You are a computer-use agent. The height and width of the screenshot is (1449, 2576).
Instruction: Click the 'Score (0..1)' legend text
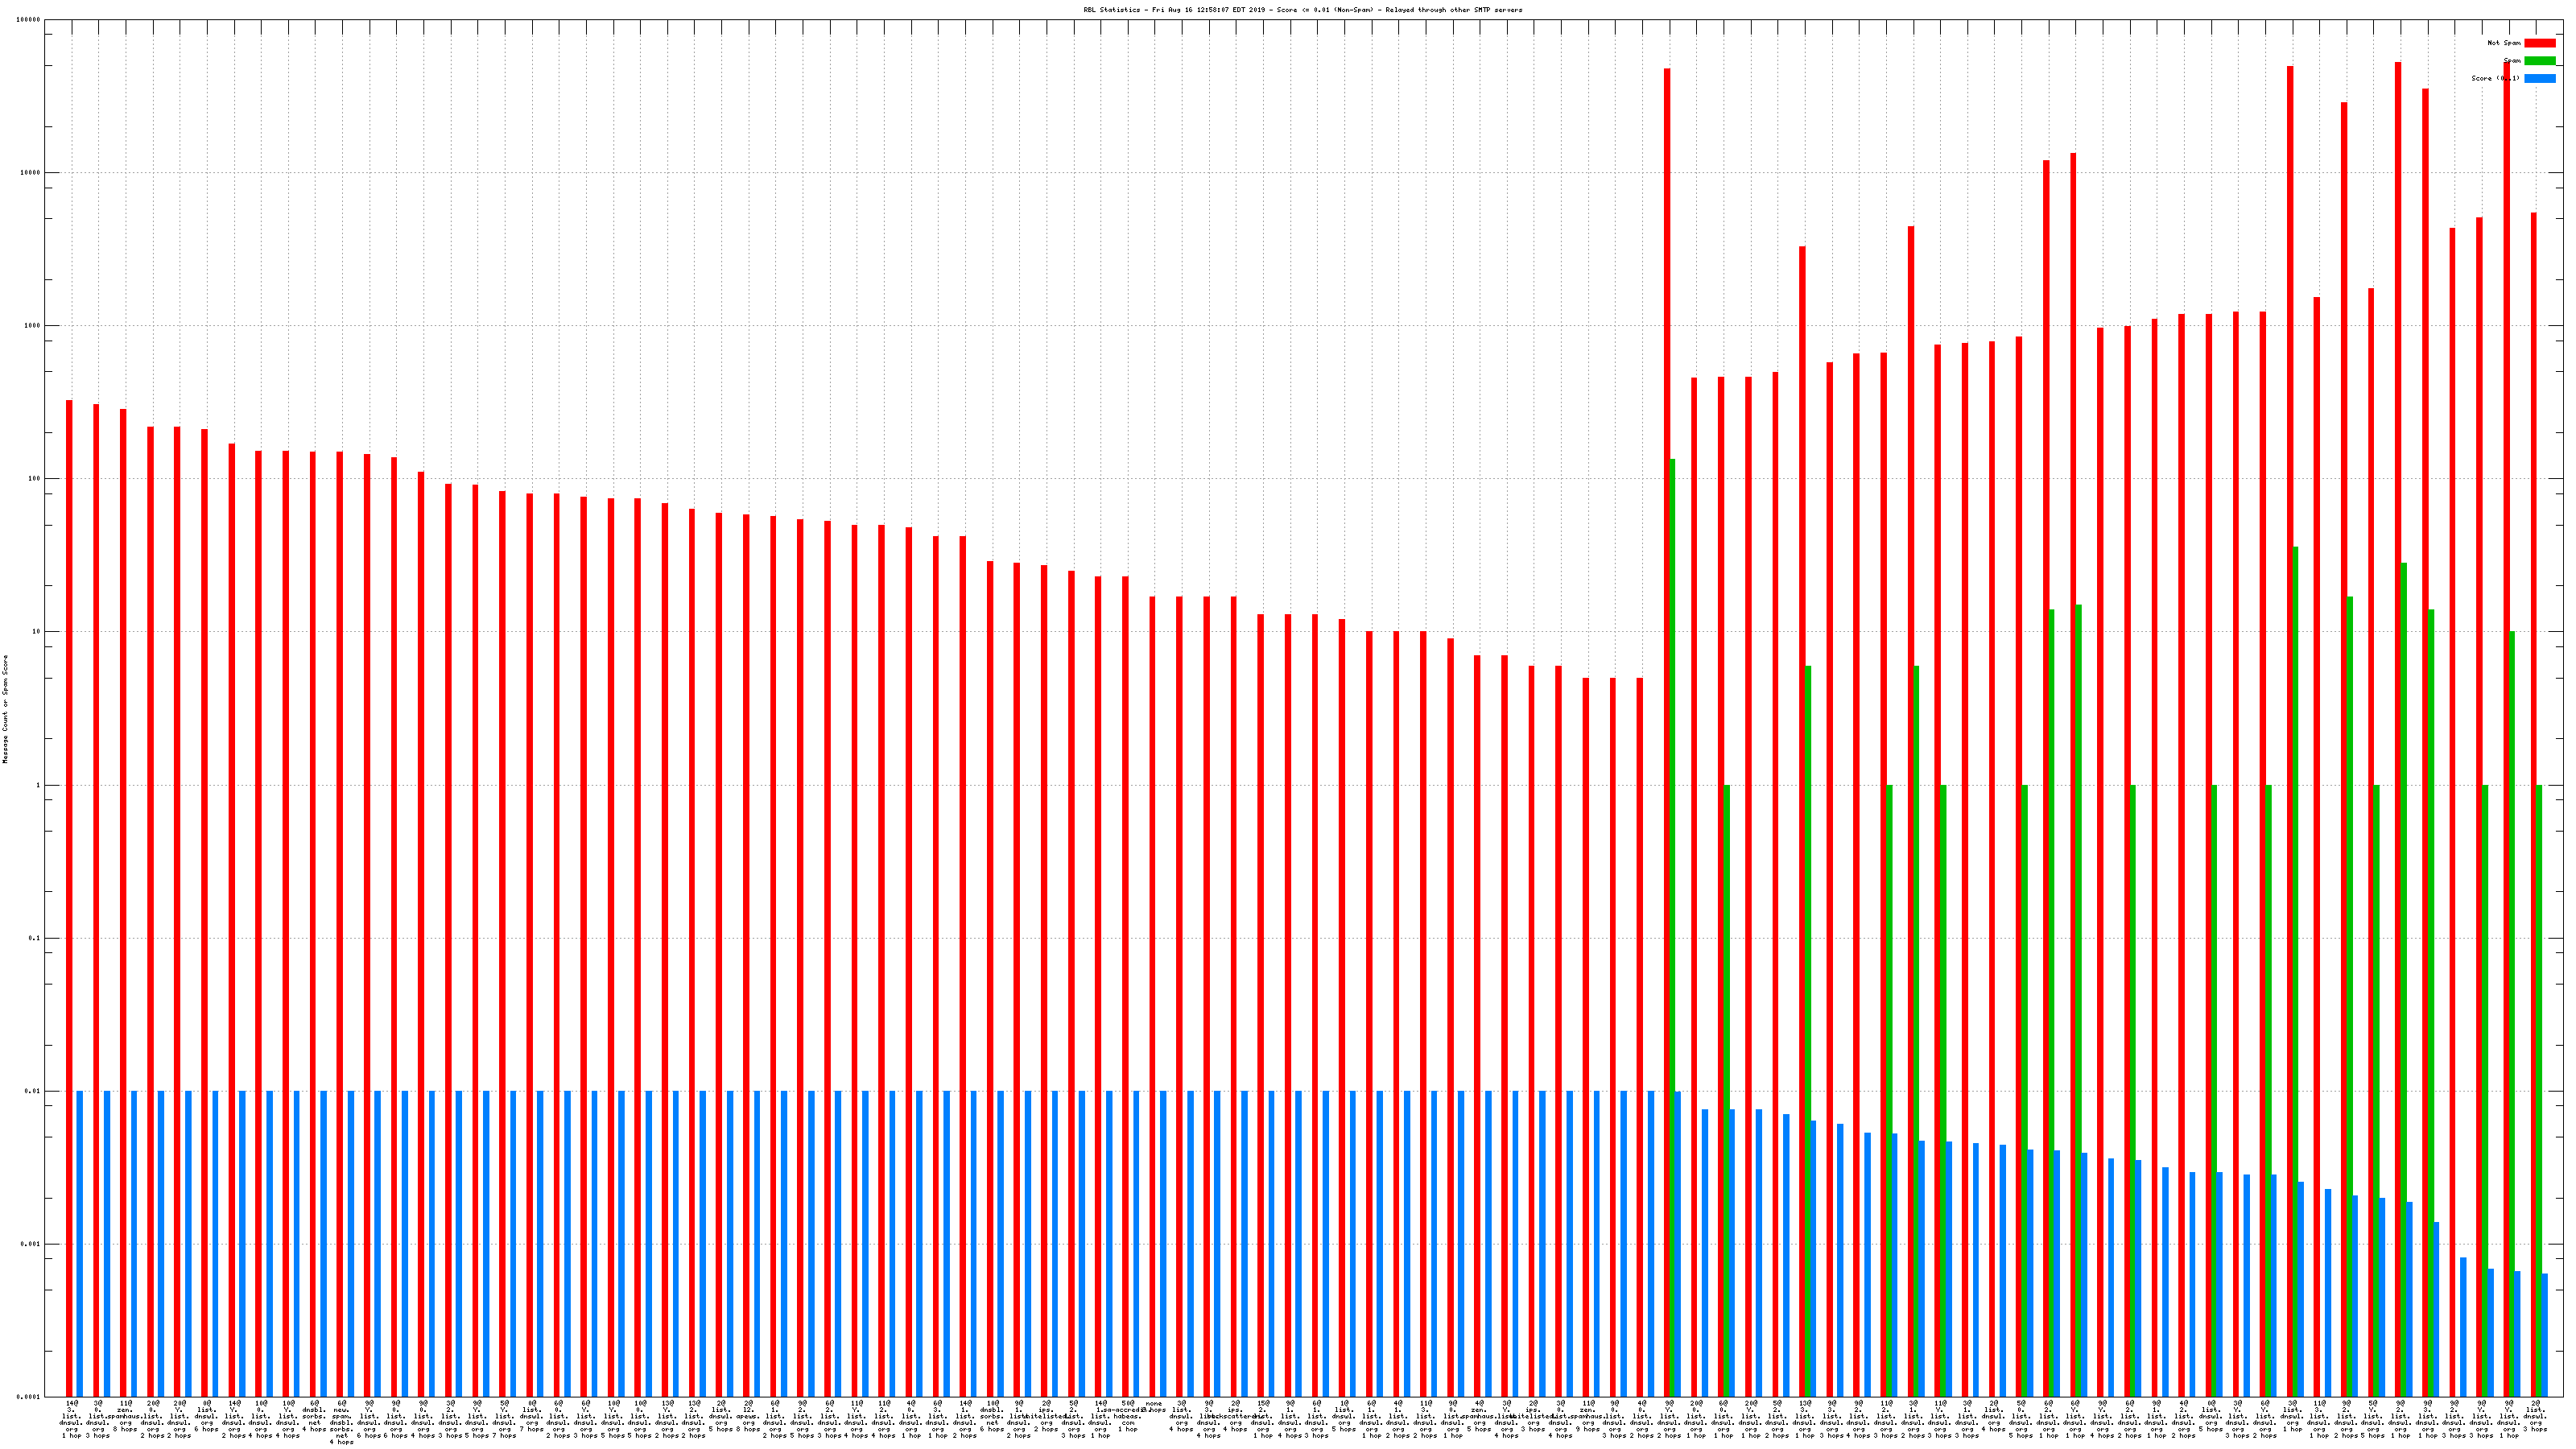(x=2495, y=78)
